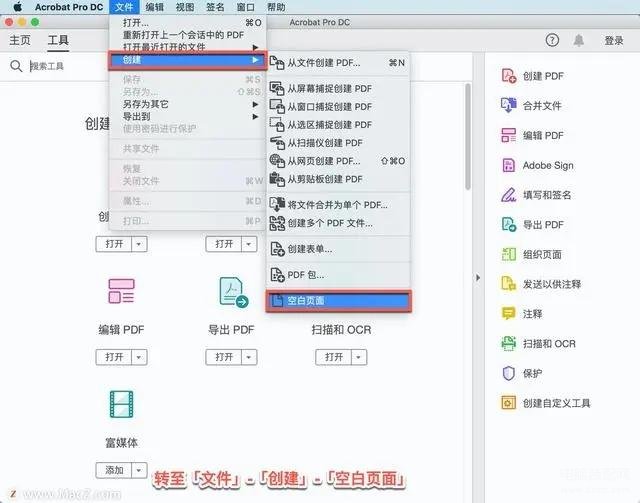Expand the 另存为其它 submenu arrow
This screenshot has width=640, height=503.
coord(256,104)
